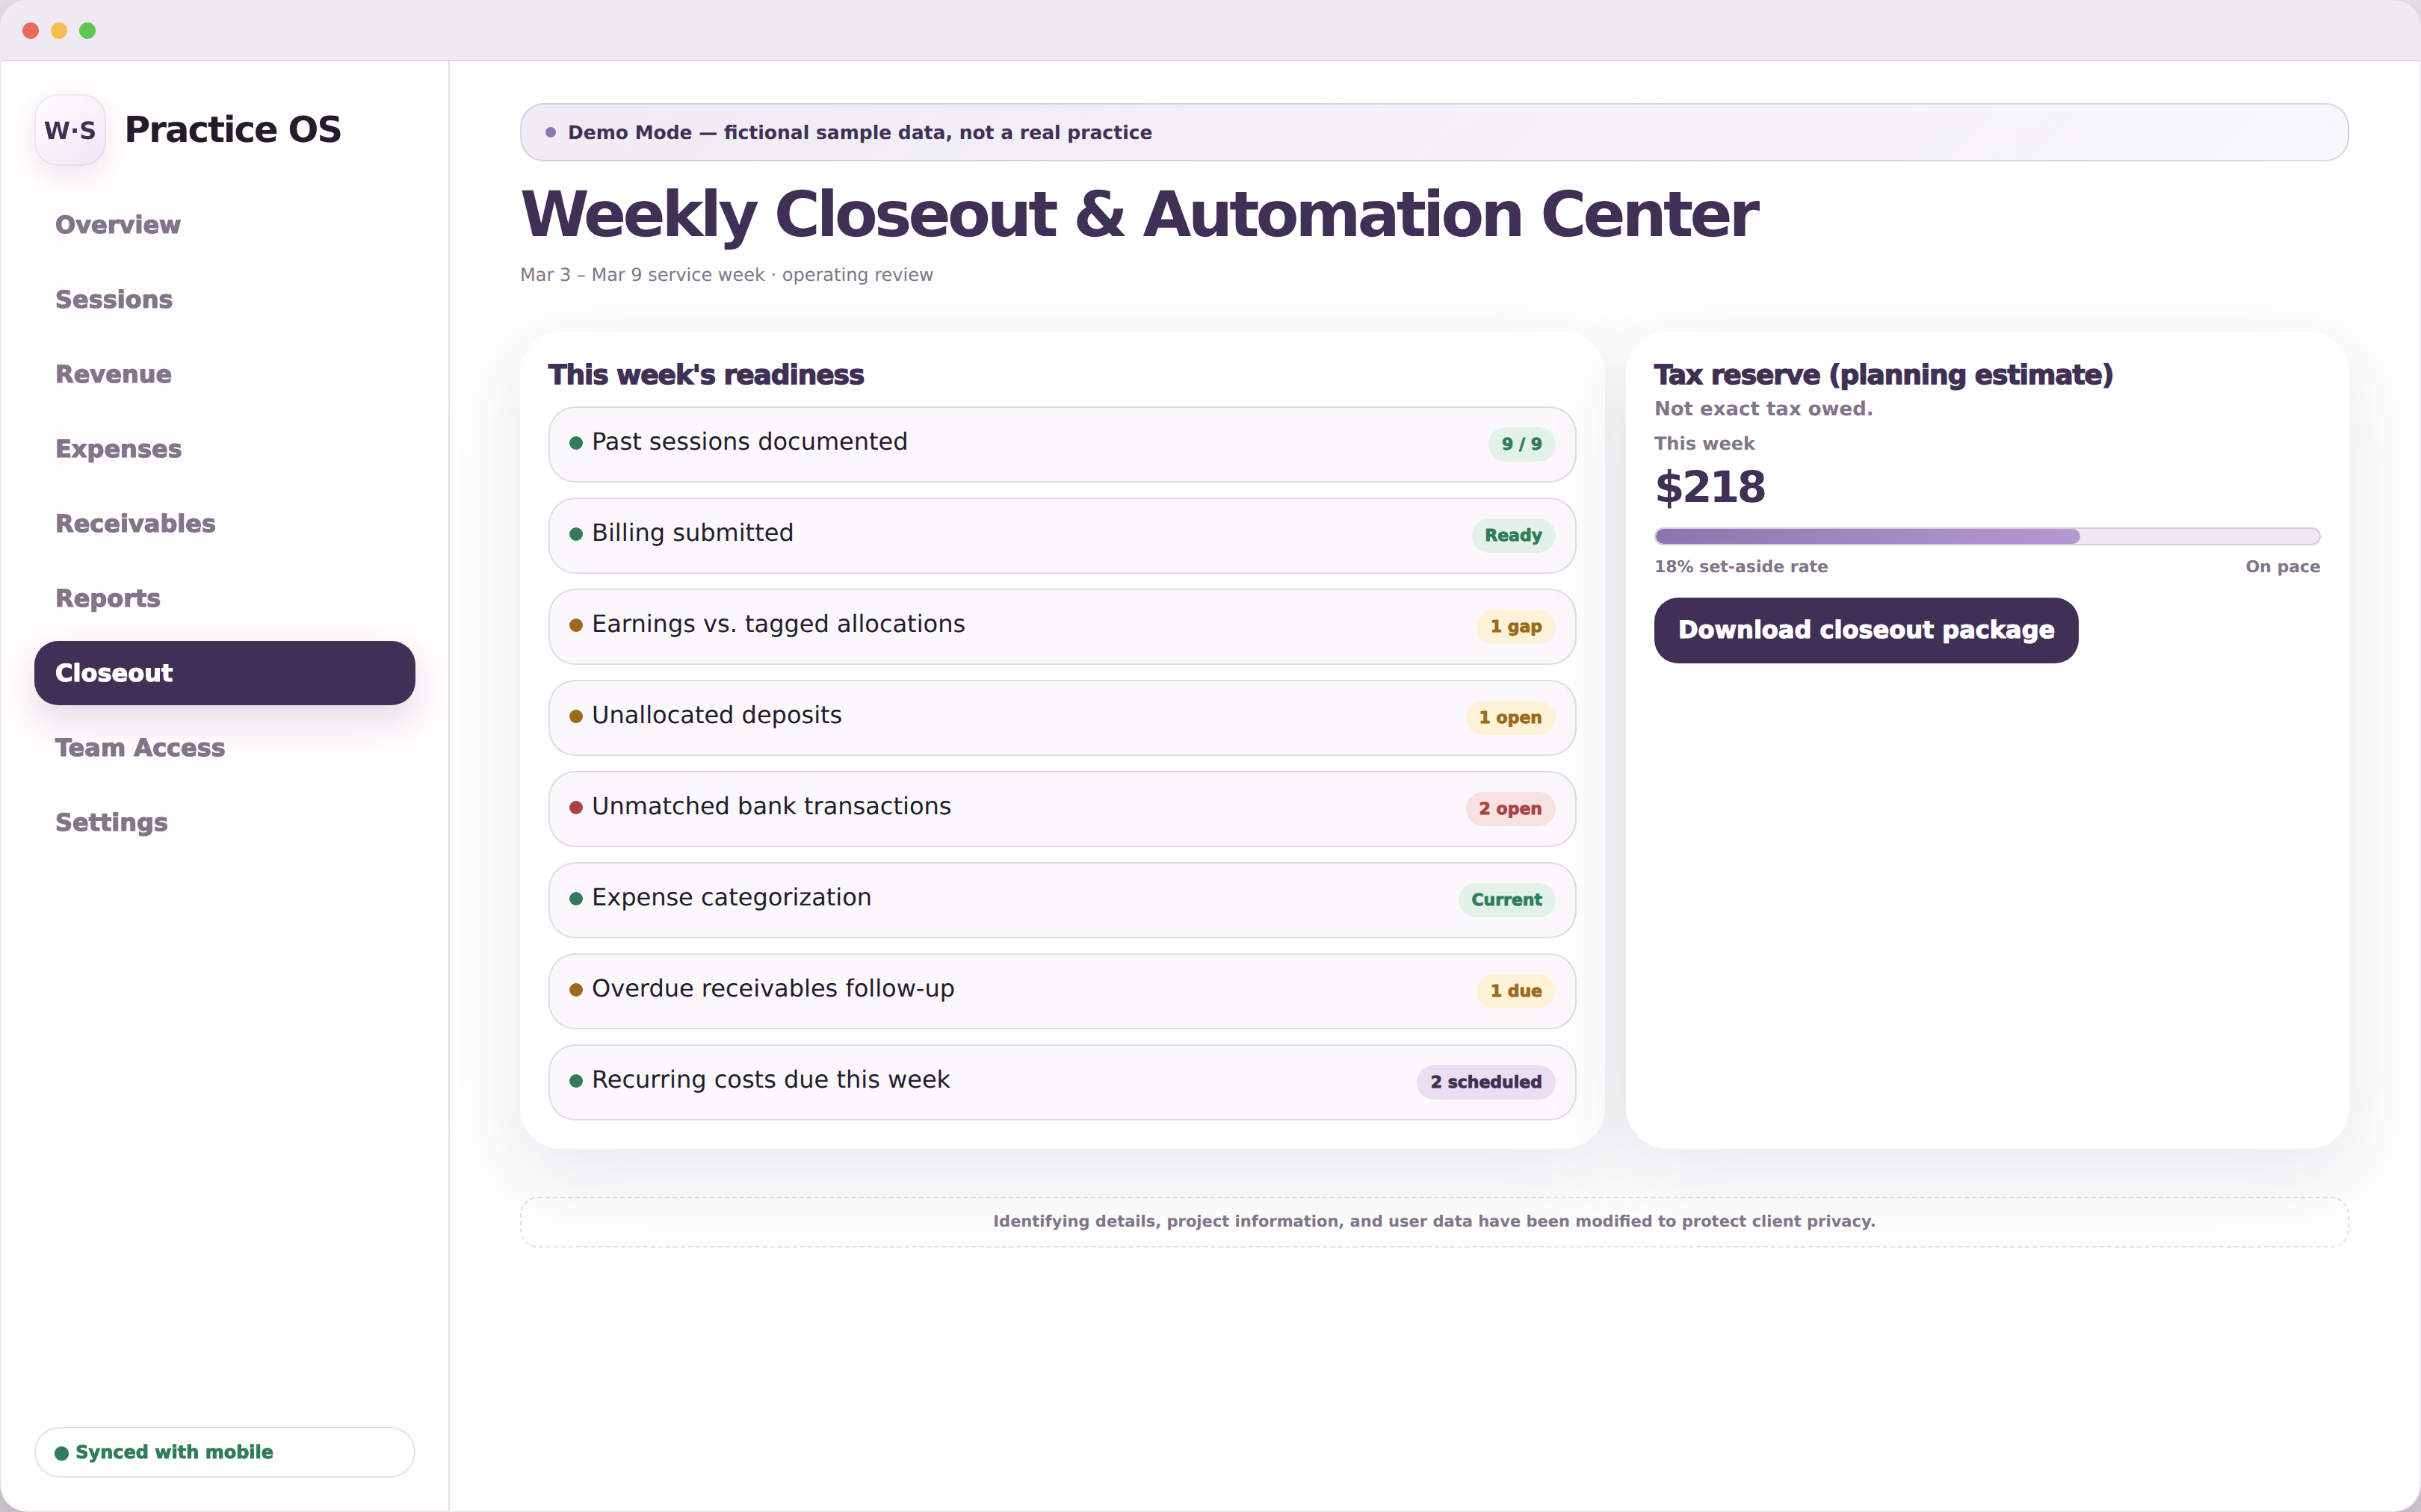Open Past sessions documented row
This screenshot has height=1512, width=2421.
tap(1062, 444)
